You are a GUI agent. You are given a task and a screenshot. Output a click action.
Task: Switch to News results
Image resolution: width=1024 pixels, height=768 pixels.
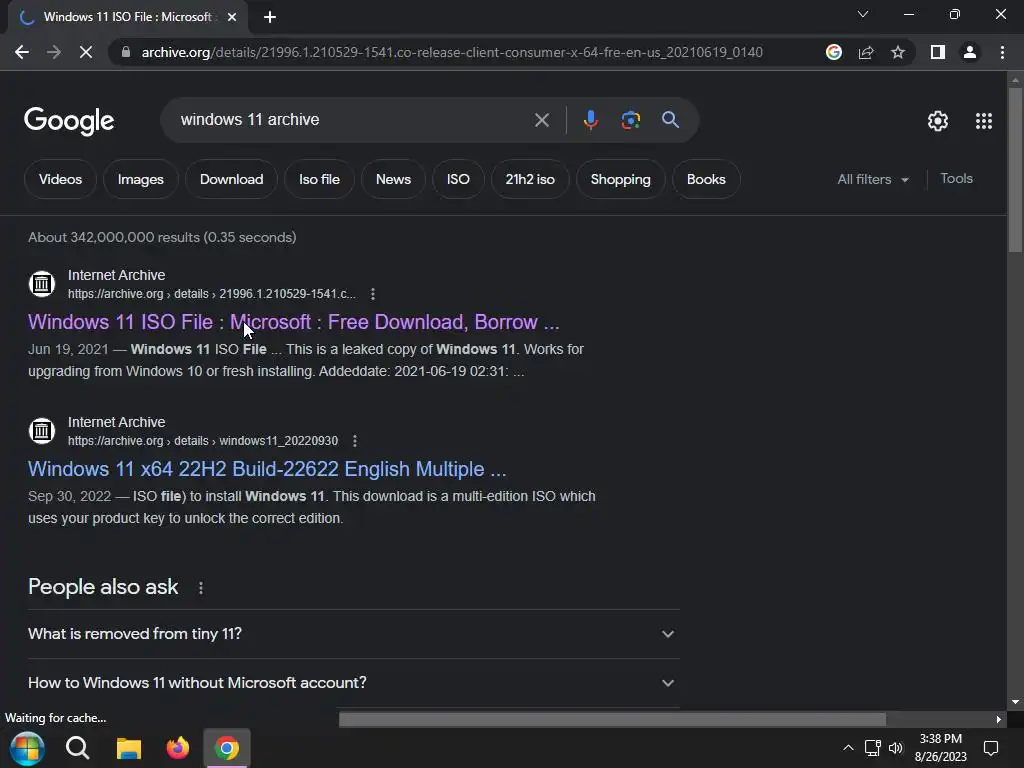pyautogui.click(x=393, y=179)
